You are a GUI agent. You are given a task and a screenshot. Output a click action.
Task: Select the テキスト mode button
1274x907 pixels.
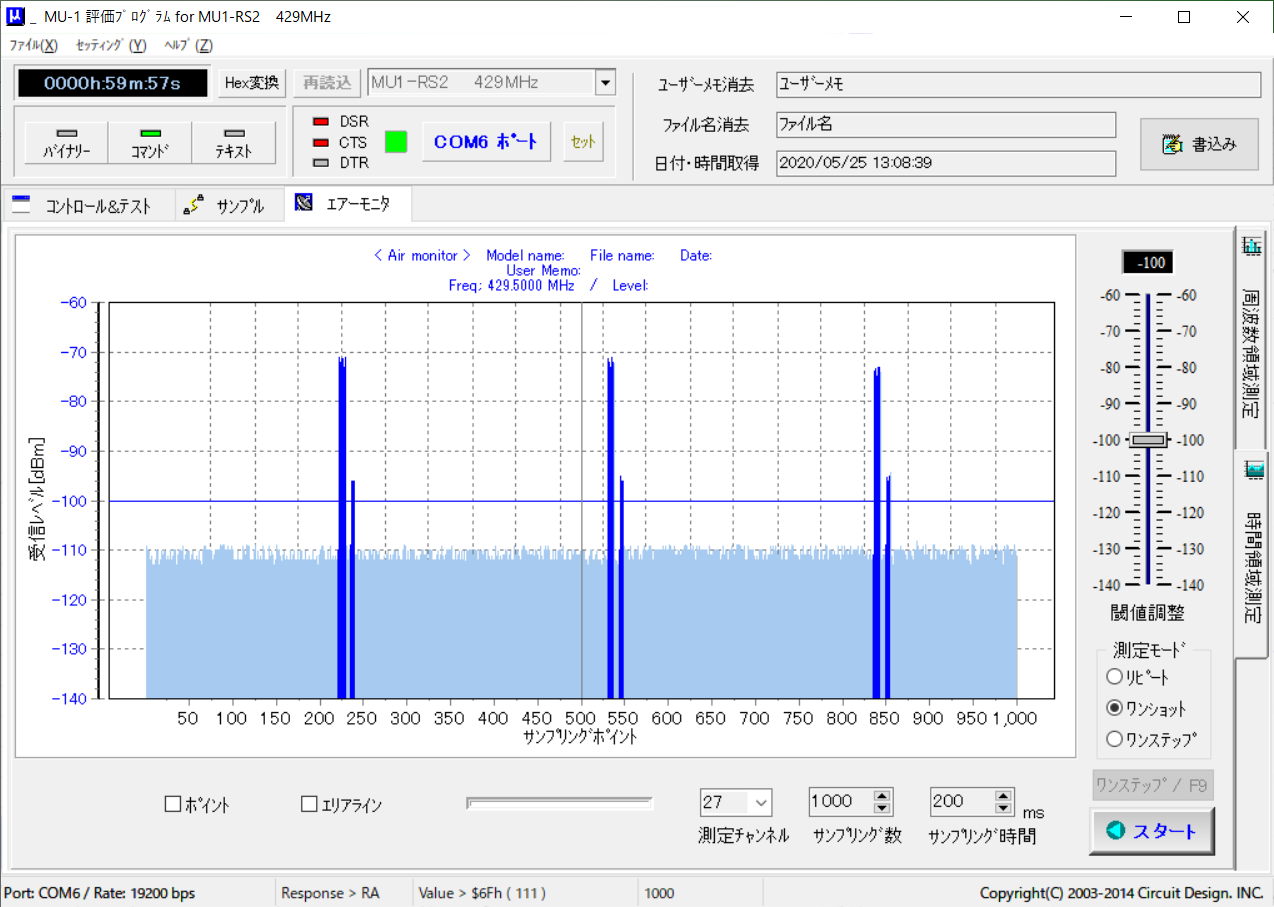point(234,143)
